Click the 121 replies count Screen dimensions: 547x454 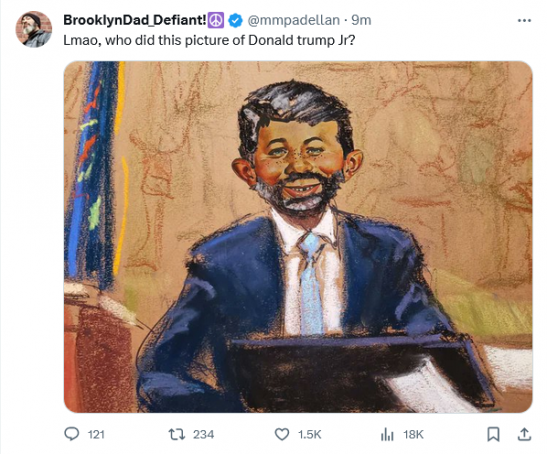click(x=96, y=434)
